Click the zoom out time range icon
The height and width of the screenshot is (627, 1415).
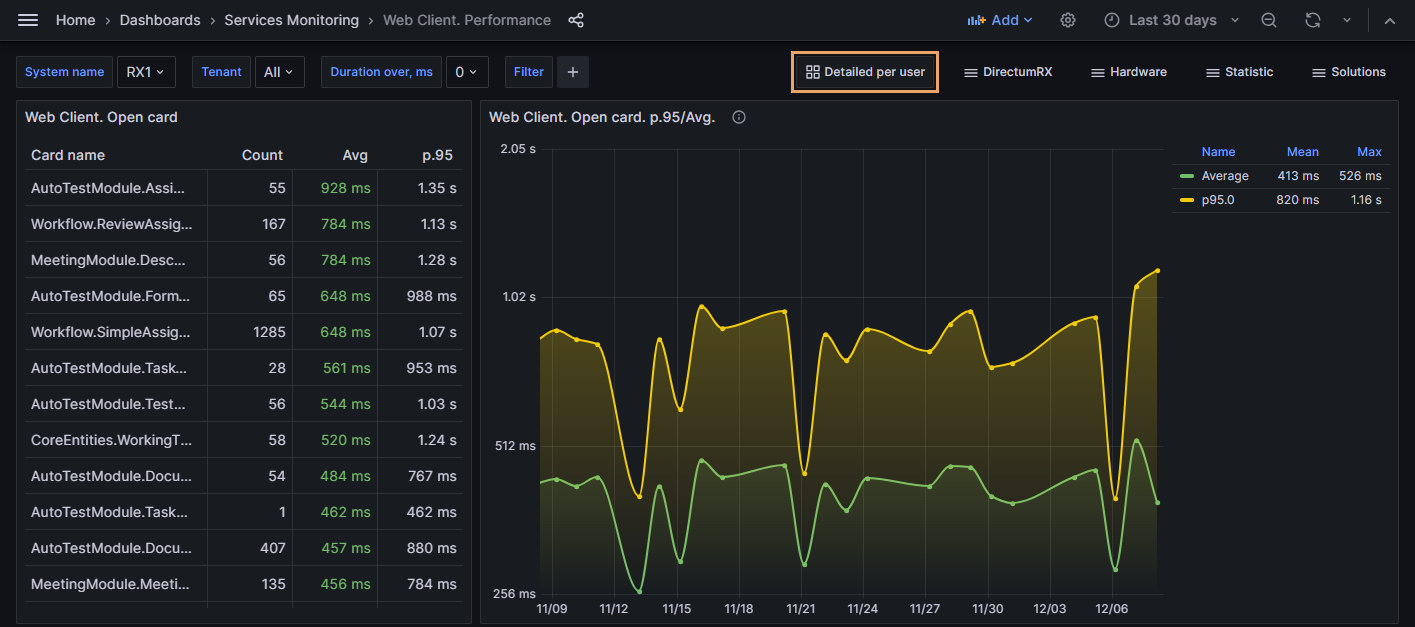pyautogui.click(x=1269, y=20)
